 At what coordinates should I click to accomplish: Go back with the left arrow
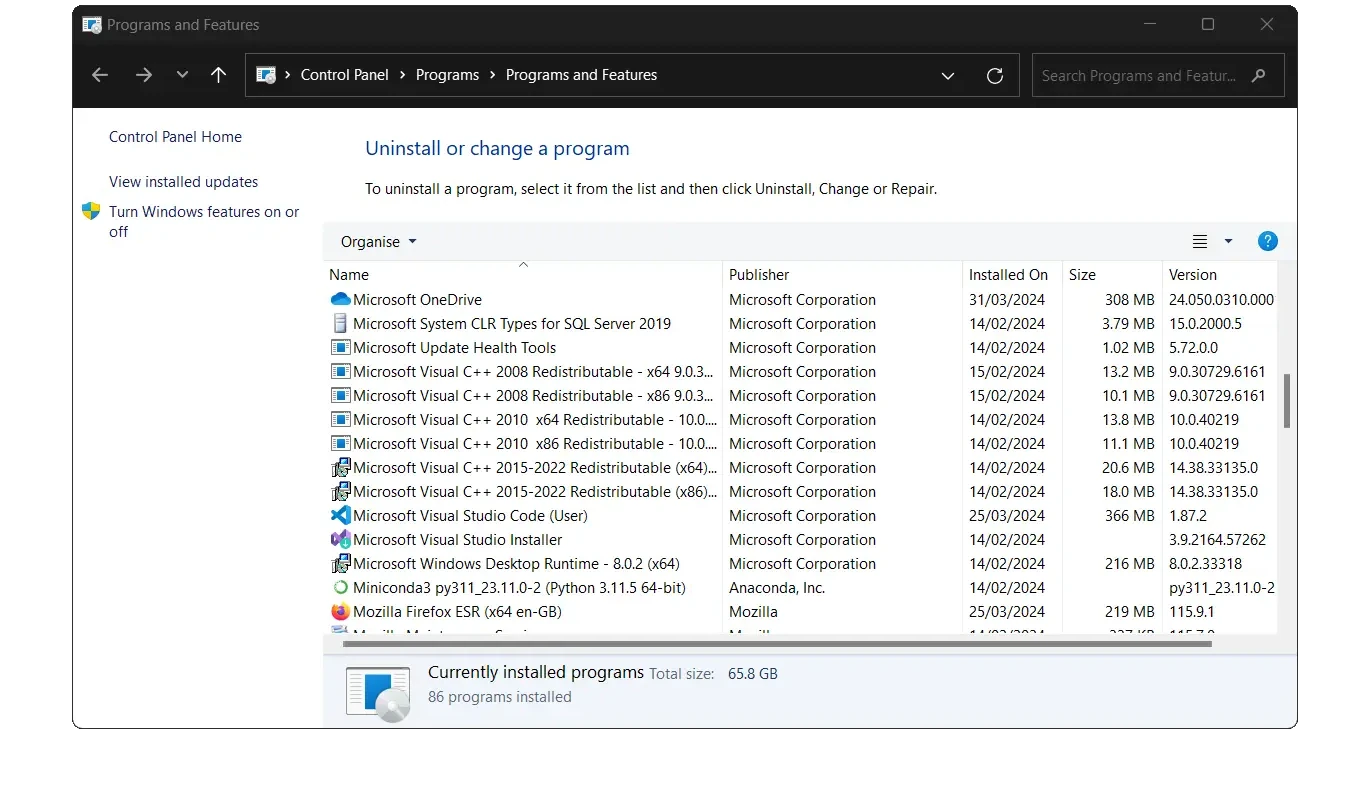click(x=99, y=75)
